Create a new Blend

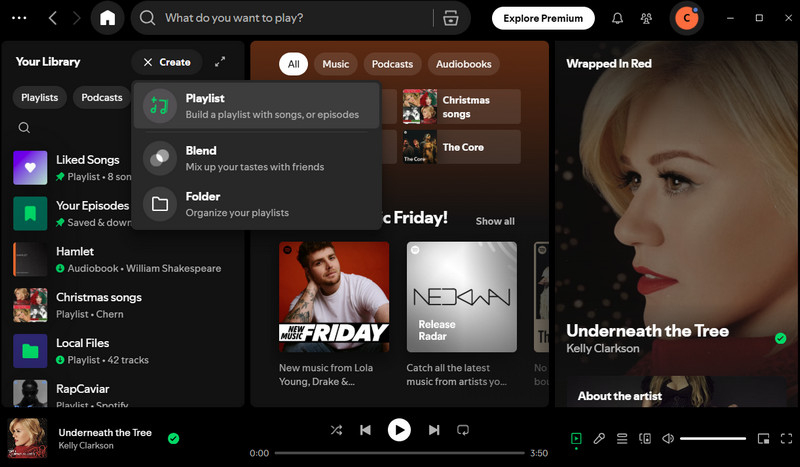(257, 158)
